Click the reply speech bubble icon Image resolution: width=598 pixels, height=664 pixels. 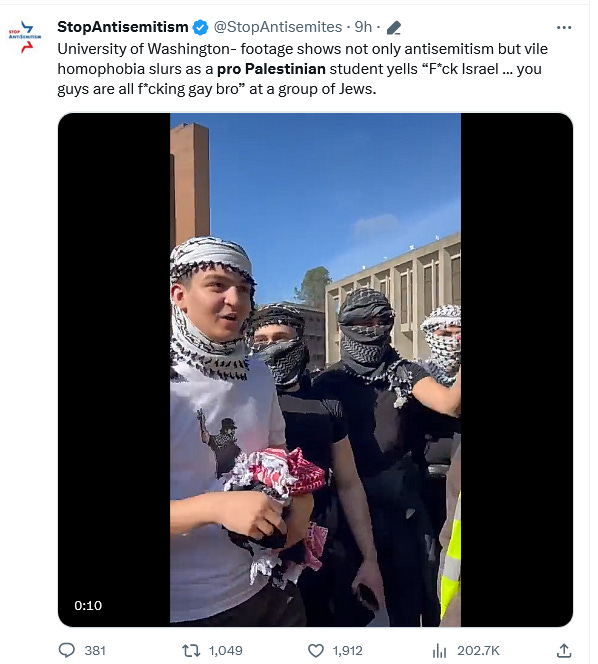66,650
